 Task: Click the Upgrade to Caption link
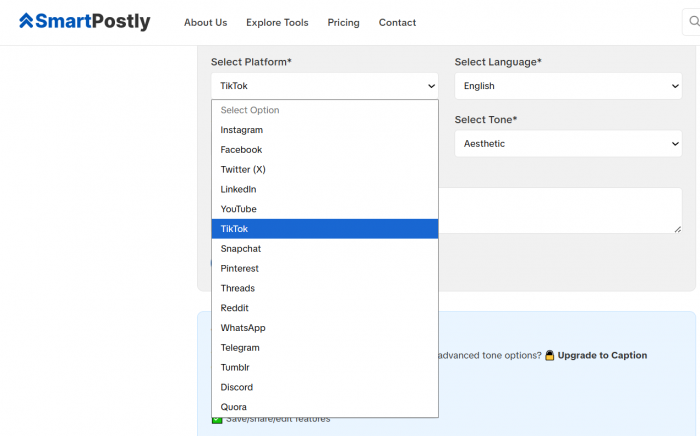coord(602,355)
